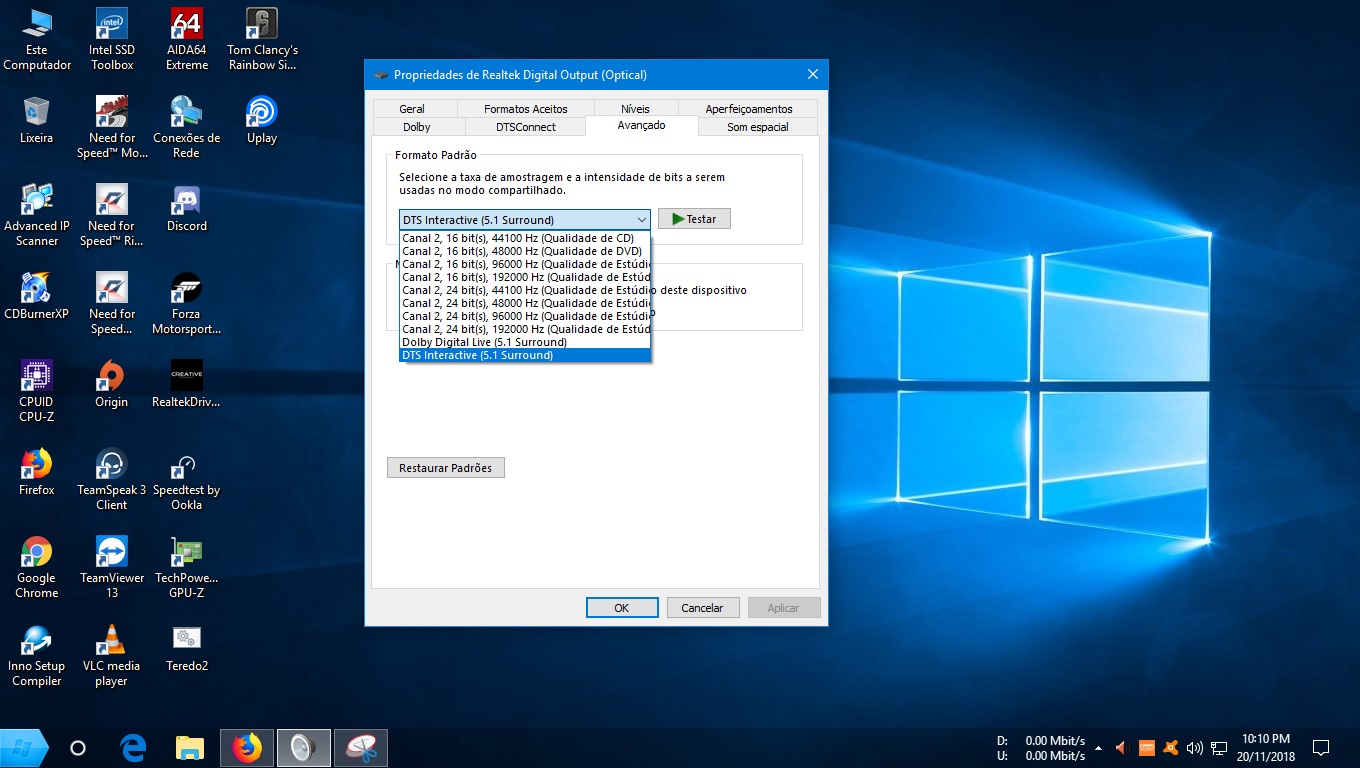The height and width of the screenshot is (768, 1360).
Task: Click the orange keyboard tray icon
Action: click(x=1147, y=748)
